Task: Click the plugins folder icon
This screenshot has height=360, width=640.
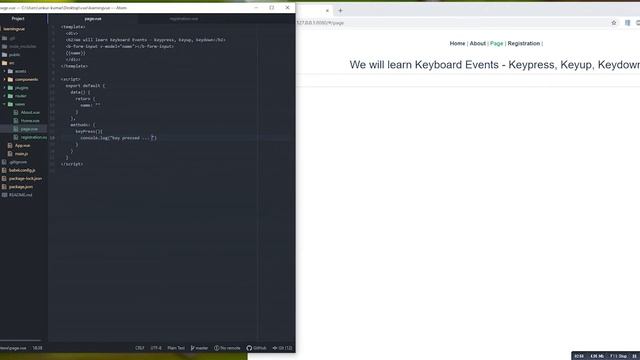Action: (11, 88)
